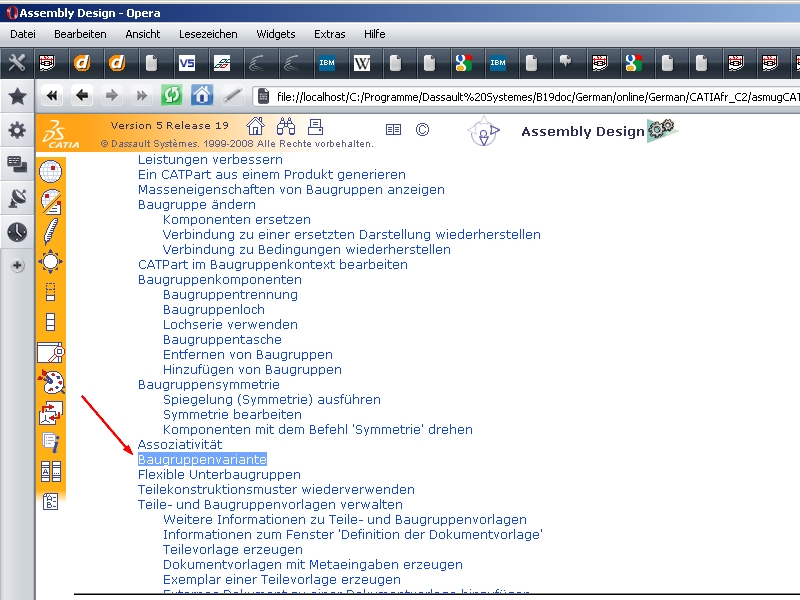Open the Assoziativität link

tap(180, 444)
